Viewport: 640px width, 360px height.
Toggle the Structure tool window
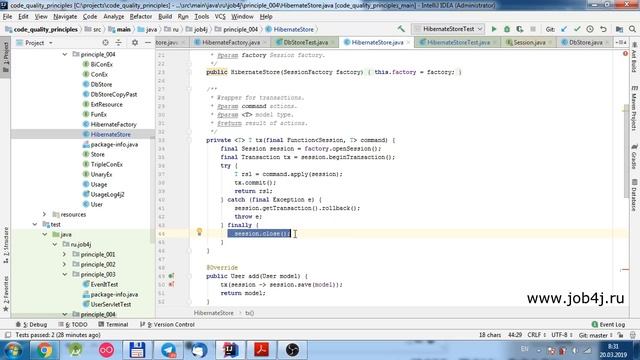click(x=6, y=244)
